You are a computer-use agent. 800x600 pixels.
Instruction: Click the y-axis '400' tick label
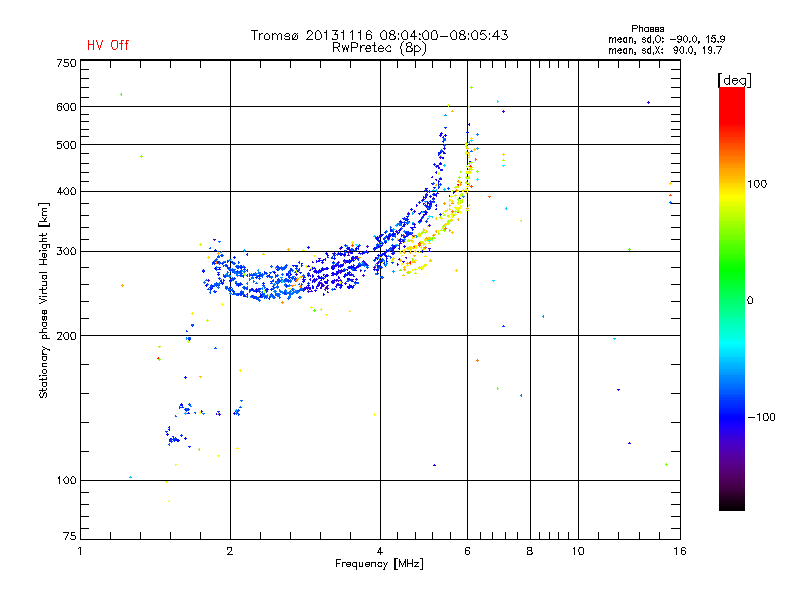[x=66, y=191]
